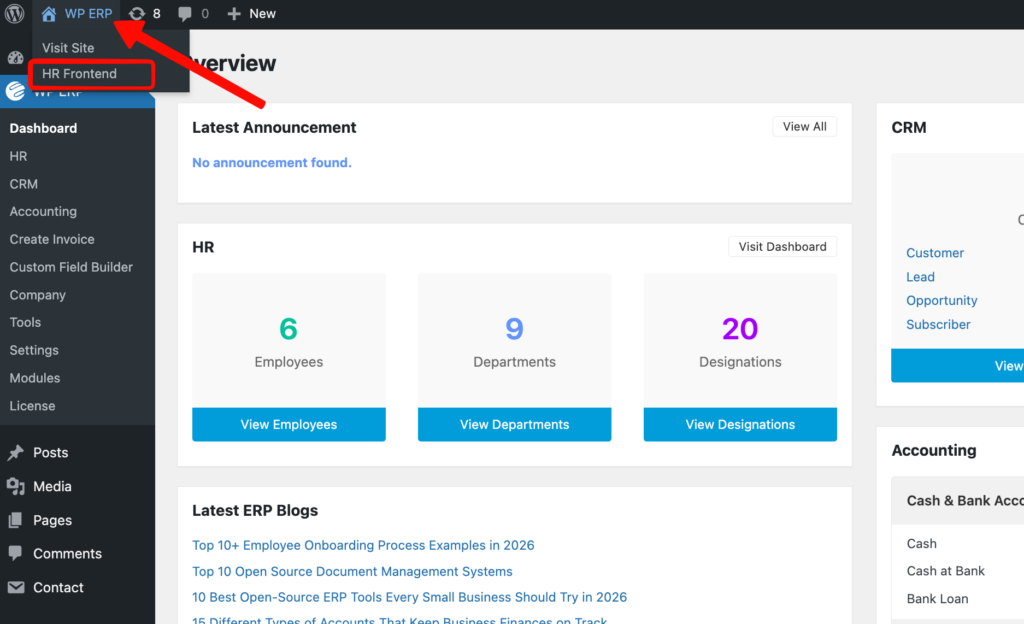
Task: Click Visit Dashboard in HR panel
Action: [x=782, y=247]
